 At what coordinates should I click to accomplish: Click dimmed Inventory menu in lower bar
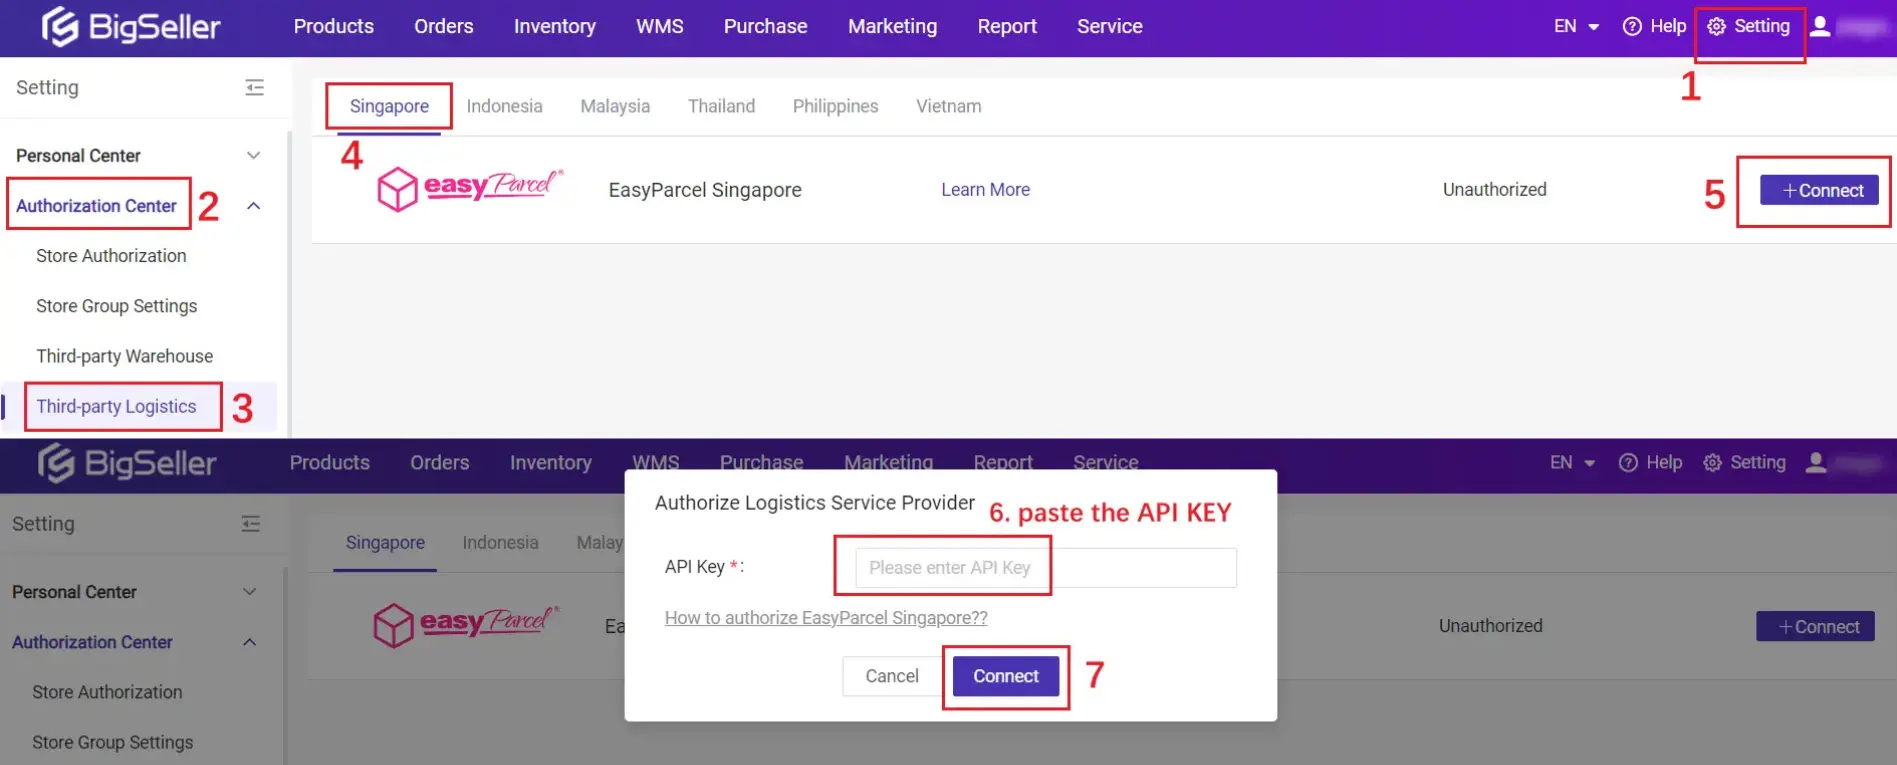tap(550, 463)
